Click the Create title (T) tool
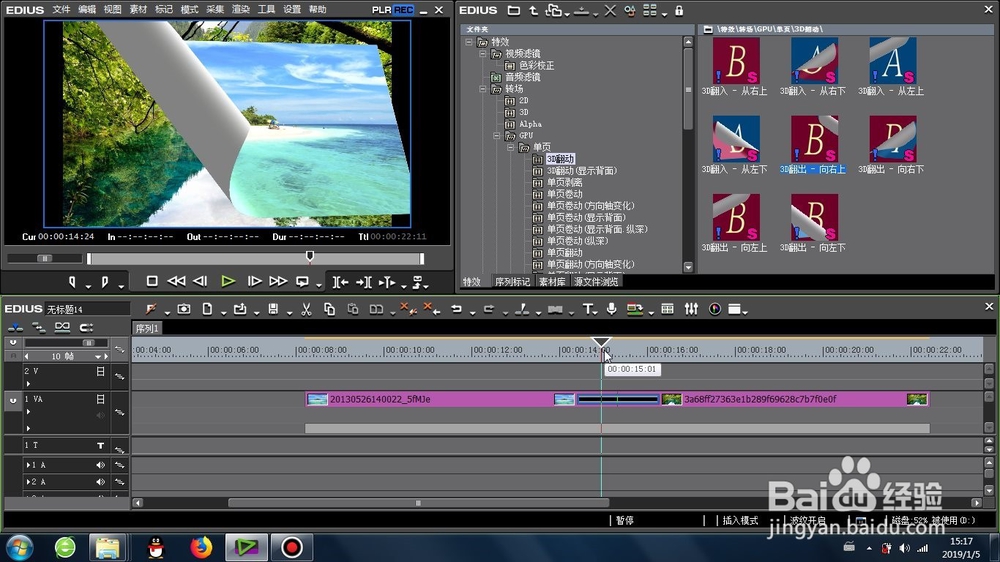Viewport: 1000px width, 562px height. point(587,309)
